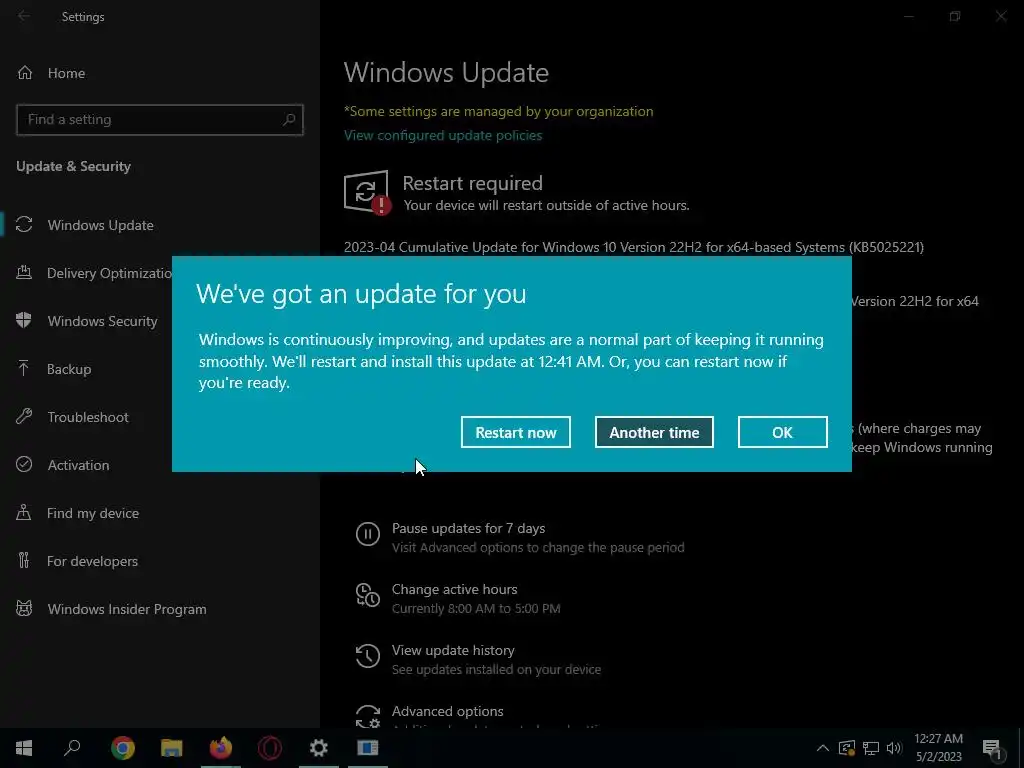The width and height of the screenshot is (1024, 768).
Task: Click the Update & Security heading
Action: pyautogui.click(x=73, y=167)
